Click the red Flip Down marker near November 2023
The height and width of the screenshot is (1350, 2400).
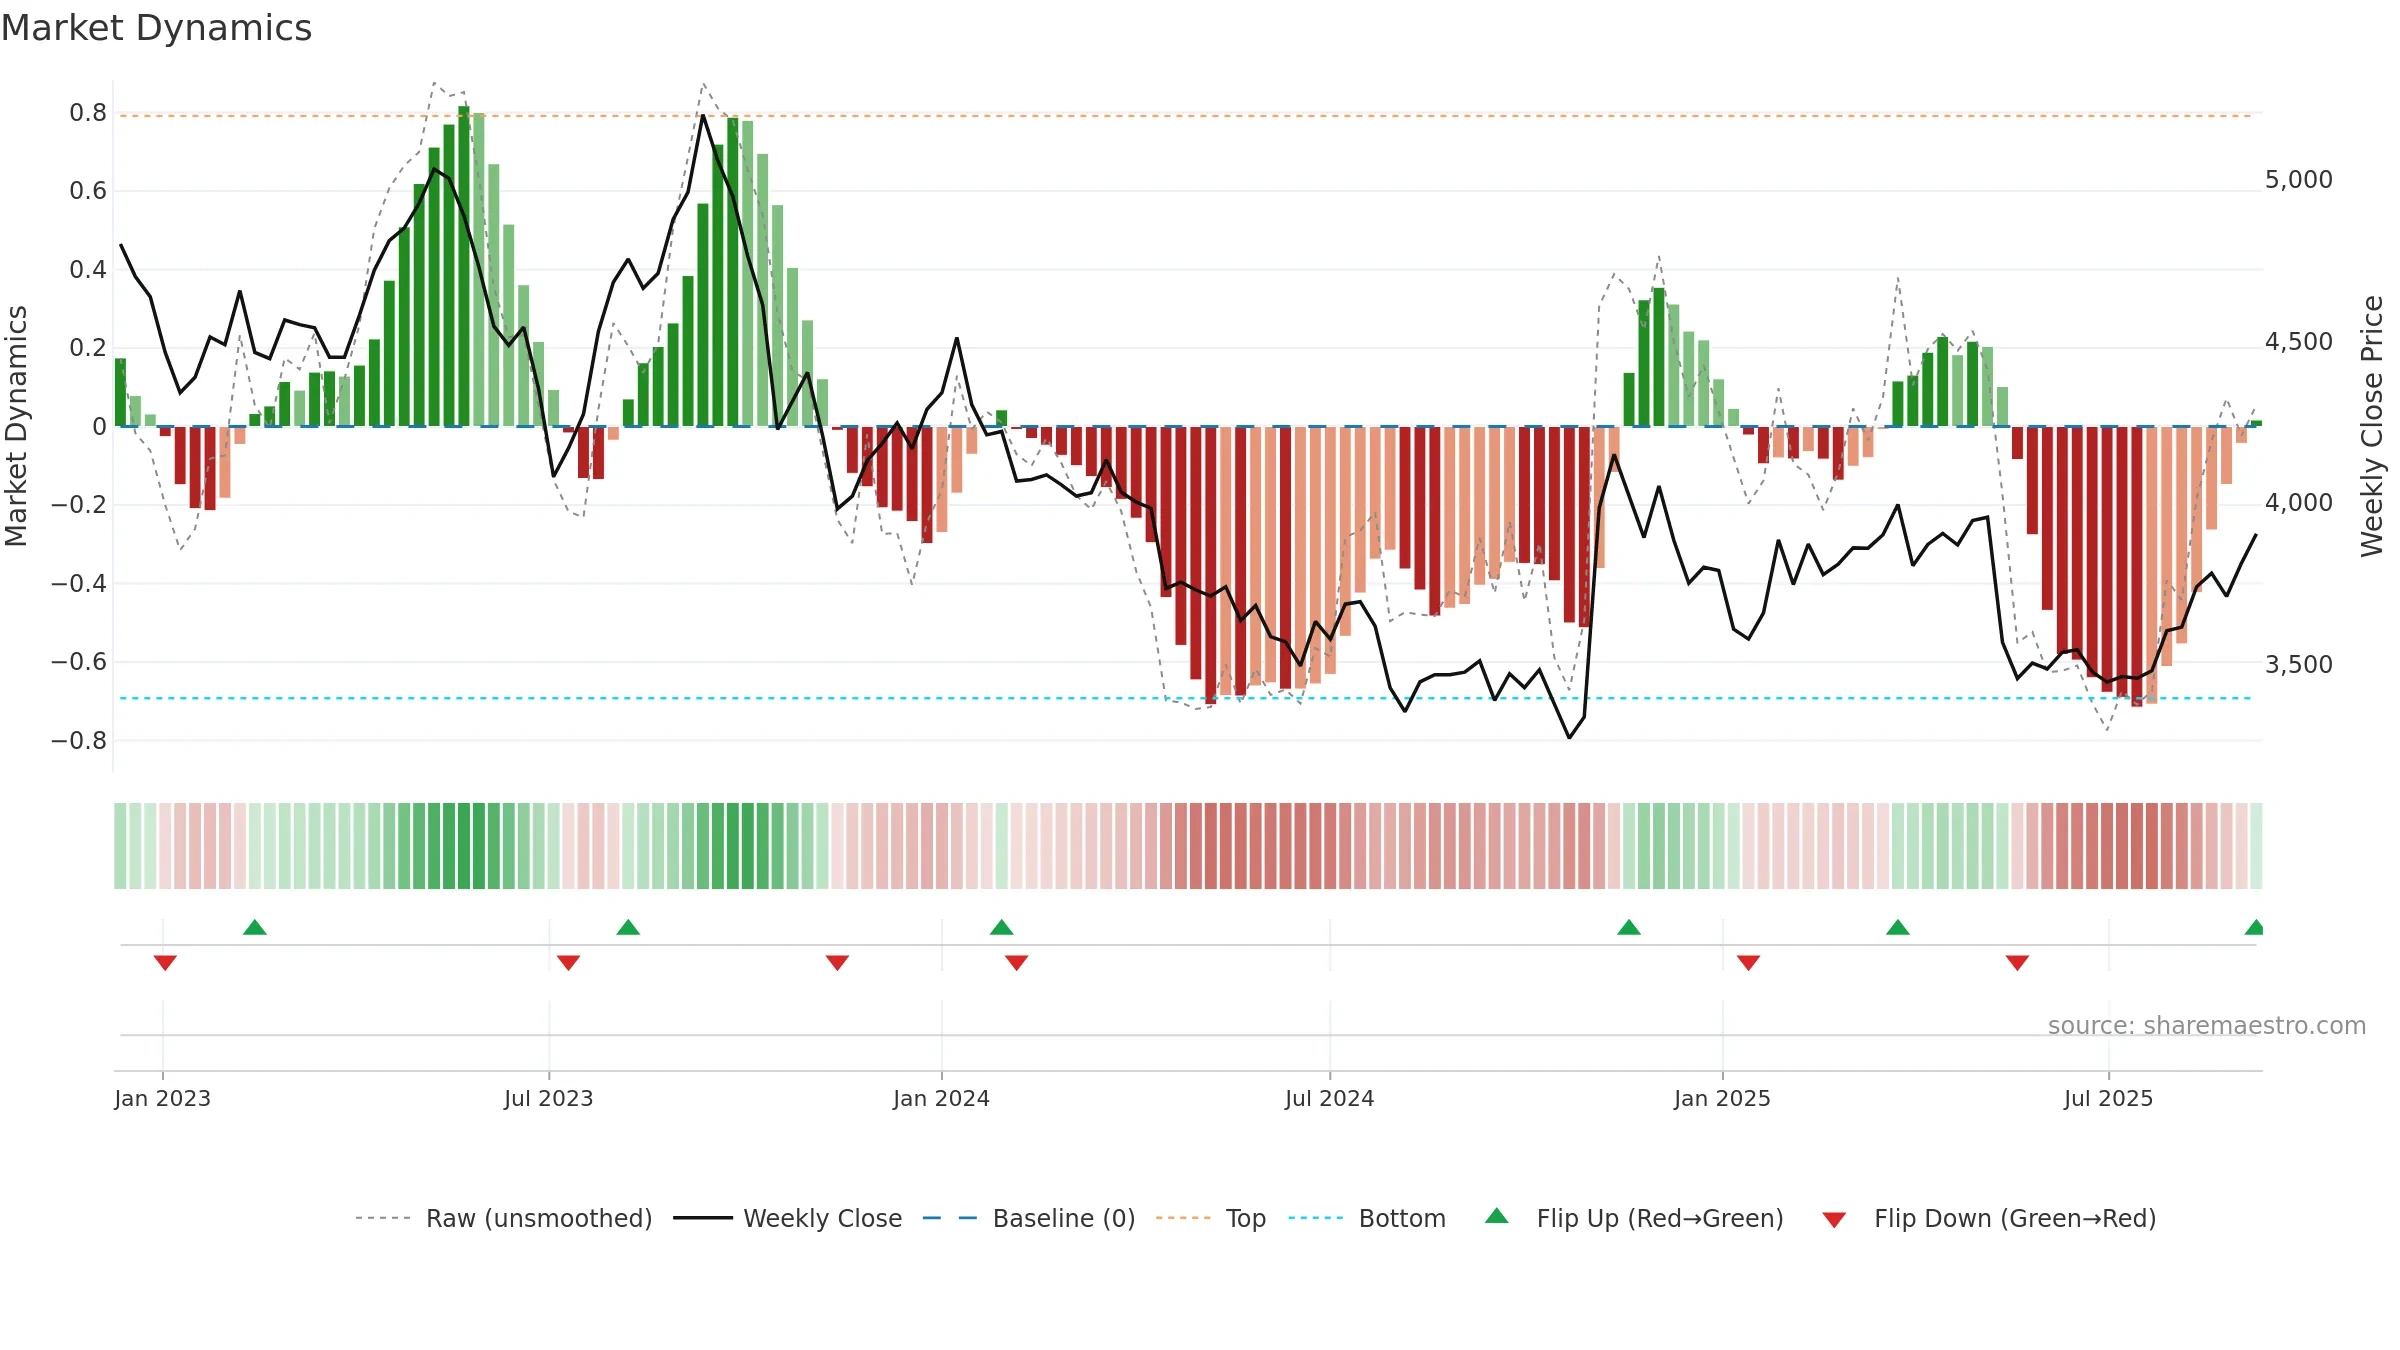tap(837, 963)
